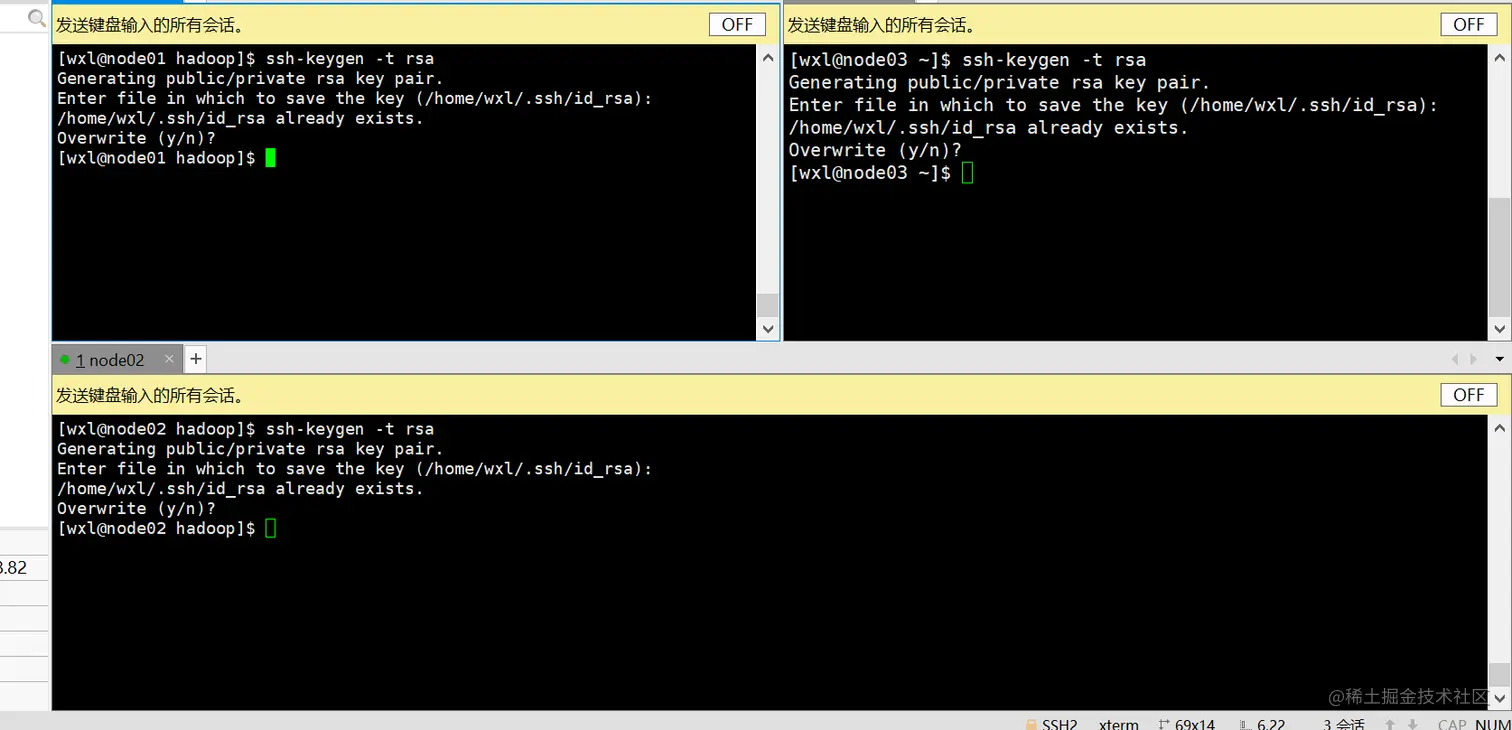
Task: Click the cursor at node03 prompt
Action: click(967, 173)
